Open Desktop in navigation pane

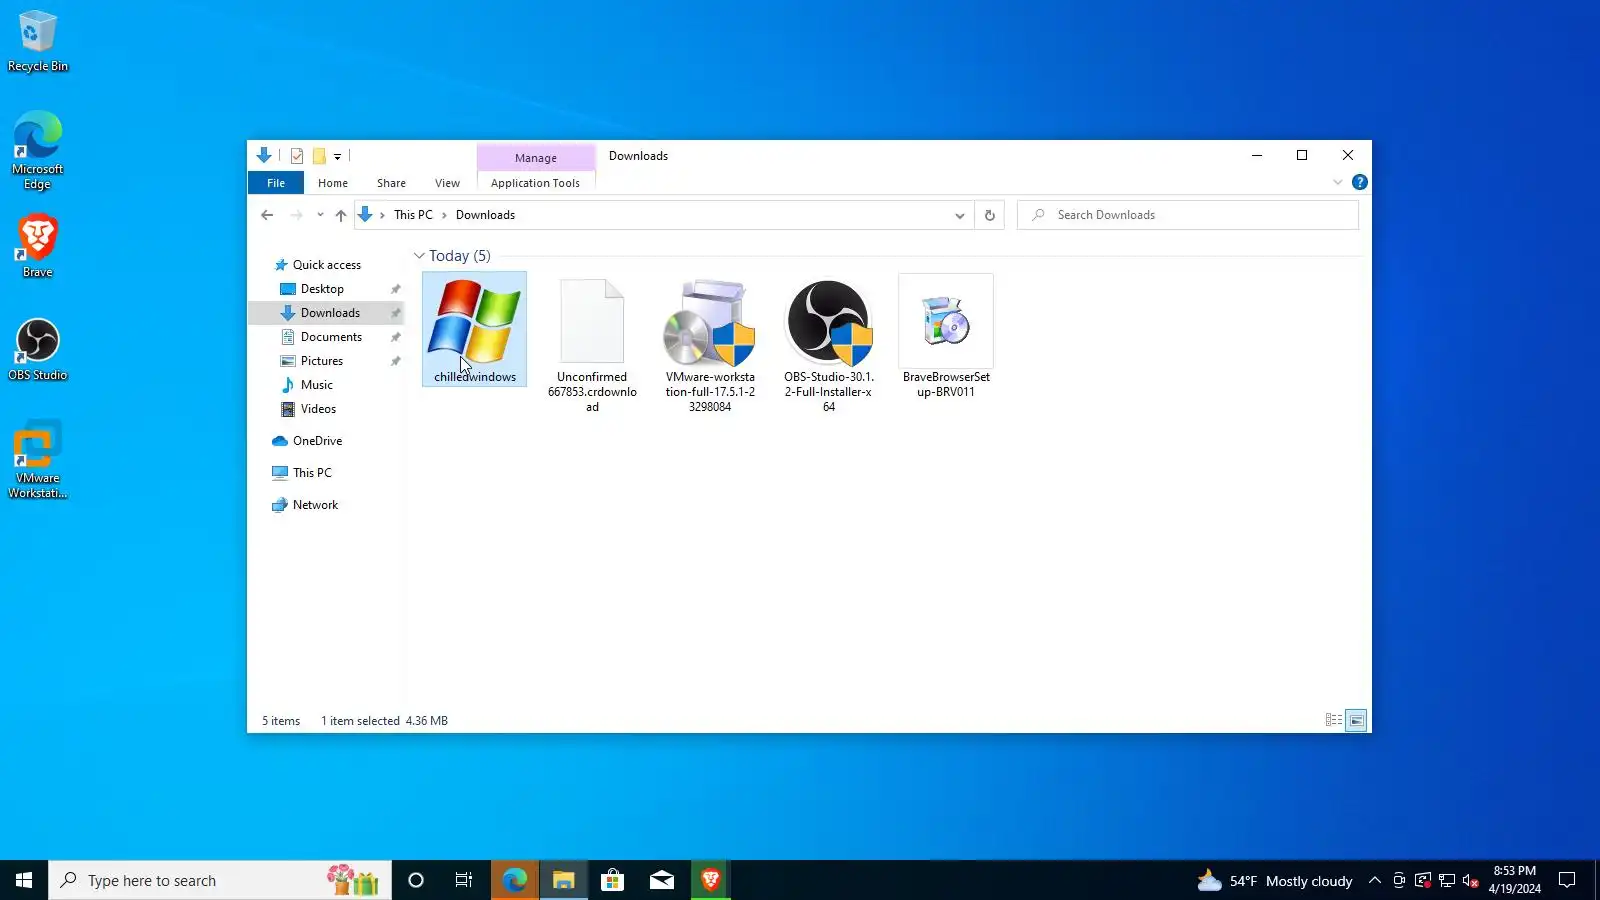(322, 289)
